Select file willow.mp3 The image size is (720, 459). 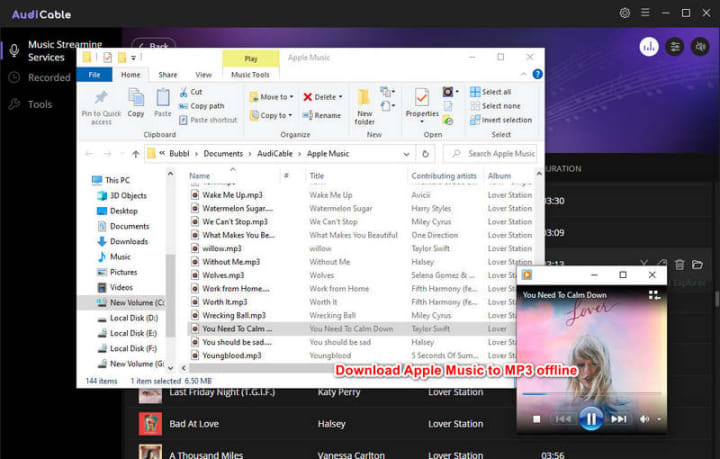pos(222,248)
